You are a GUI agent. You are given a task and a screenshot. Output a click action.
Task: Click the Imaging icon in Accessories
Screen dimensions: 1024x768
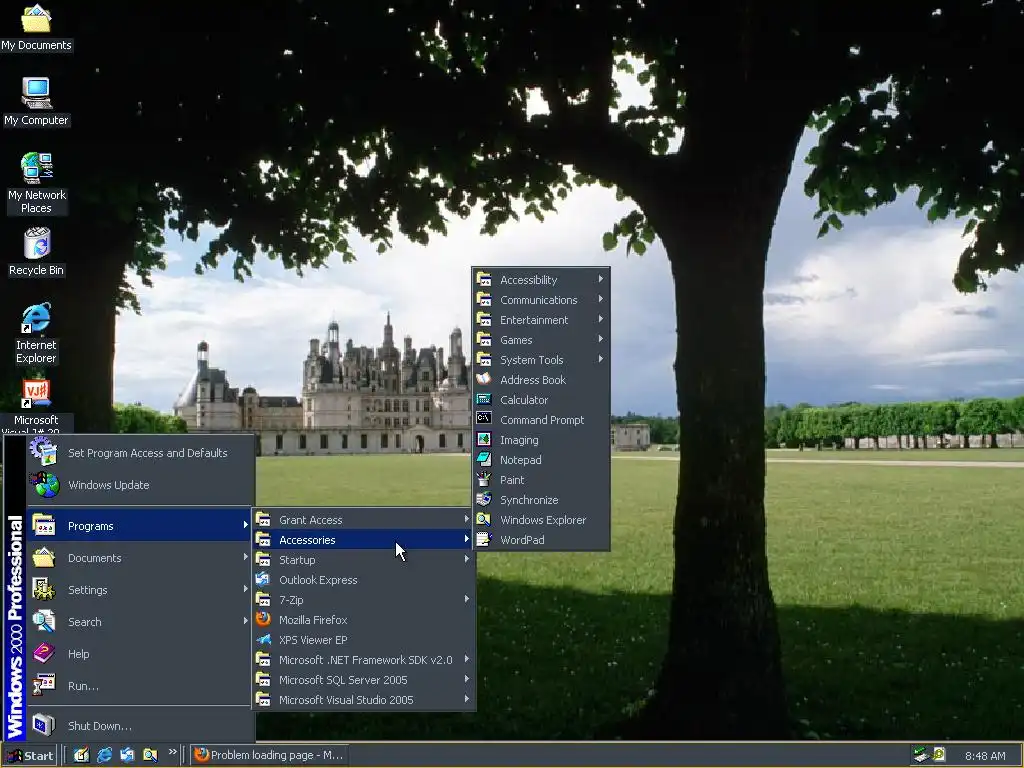pos(484,440)
